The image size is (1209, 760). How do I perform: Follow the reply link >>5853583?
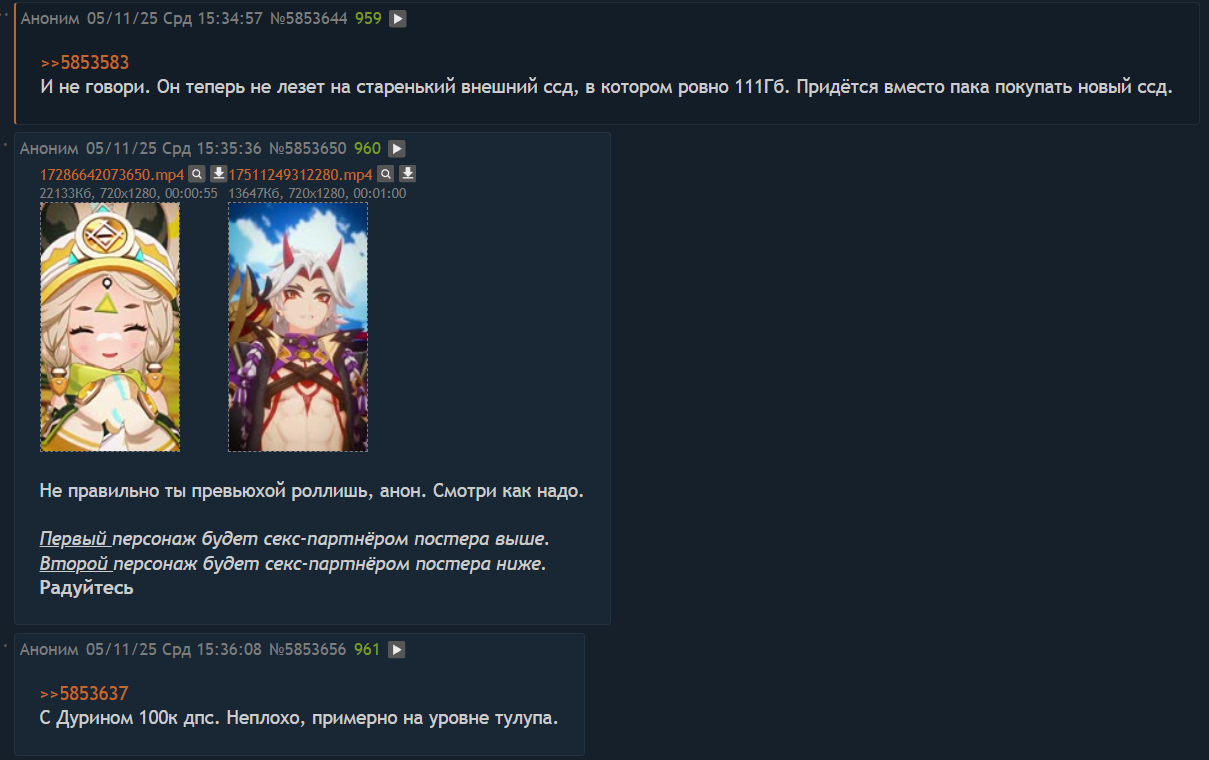[85, 62]
